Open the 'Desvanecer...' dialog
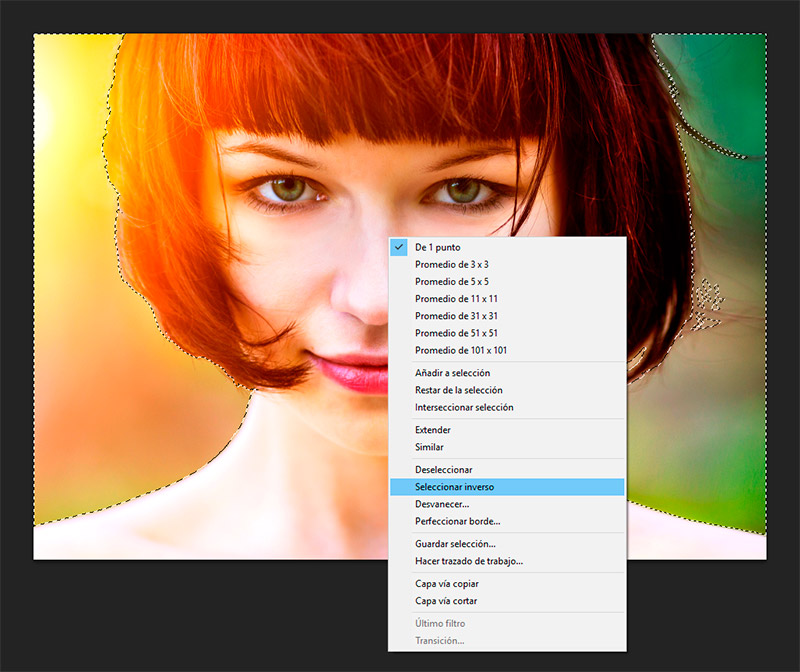Image resolution: width=800 pixels, height=672 pixels. point(442,504)
